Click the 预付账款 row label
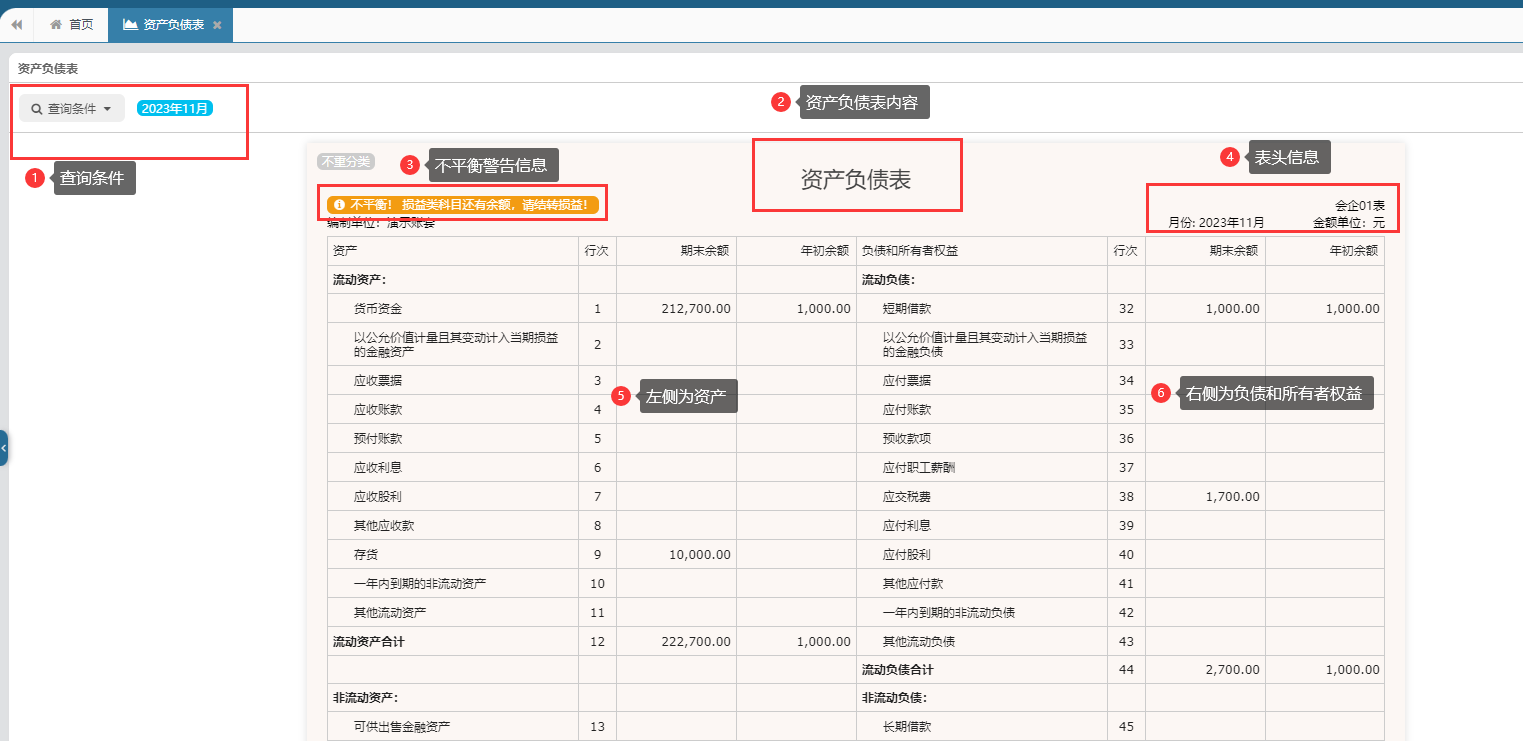This screenshot has width=1523, height=741. click(x=378, y=438)
